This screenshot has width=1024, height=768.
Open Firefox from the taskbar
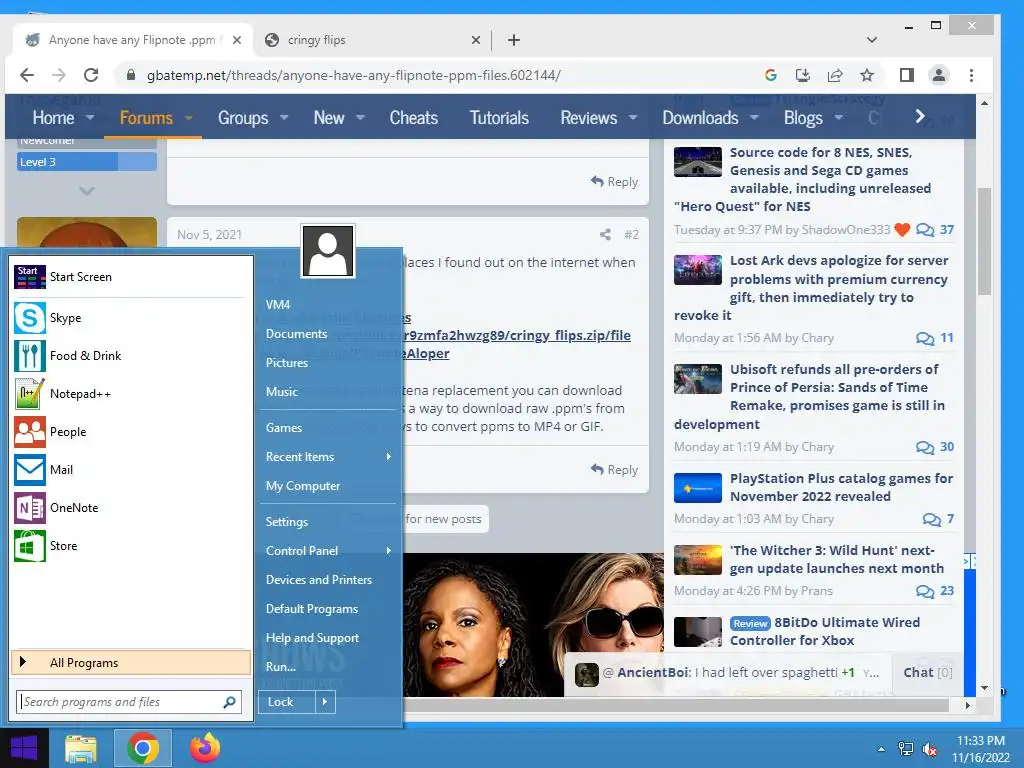pyautogui.click(x=204, y=748)
